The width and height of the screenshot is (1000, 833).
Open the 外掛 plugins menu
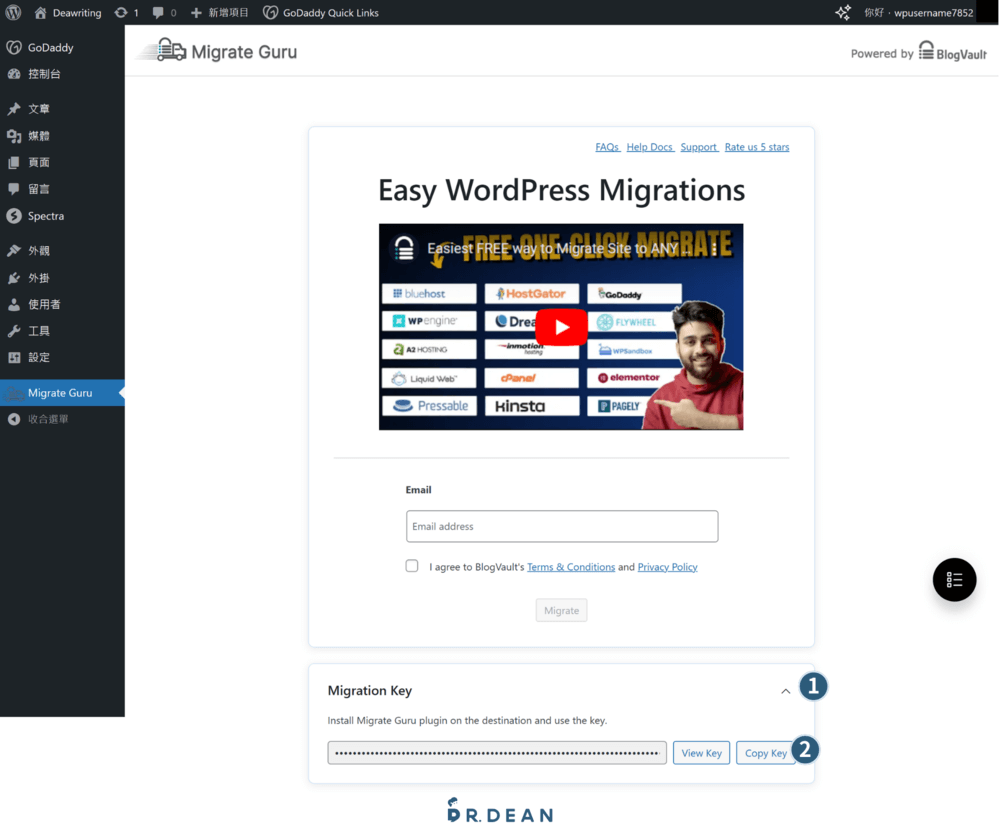pyautogui.click(x=62, y=278)
